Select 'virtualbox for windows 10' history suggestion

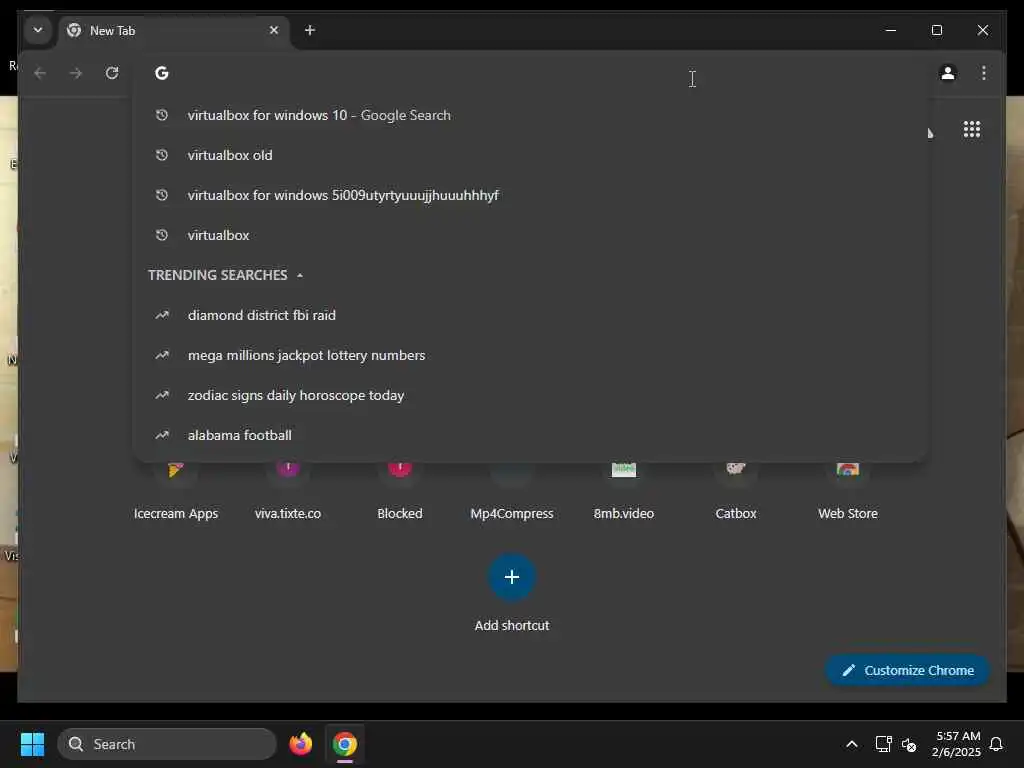point(529,116)
